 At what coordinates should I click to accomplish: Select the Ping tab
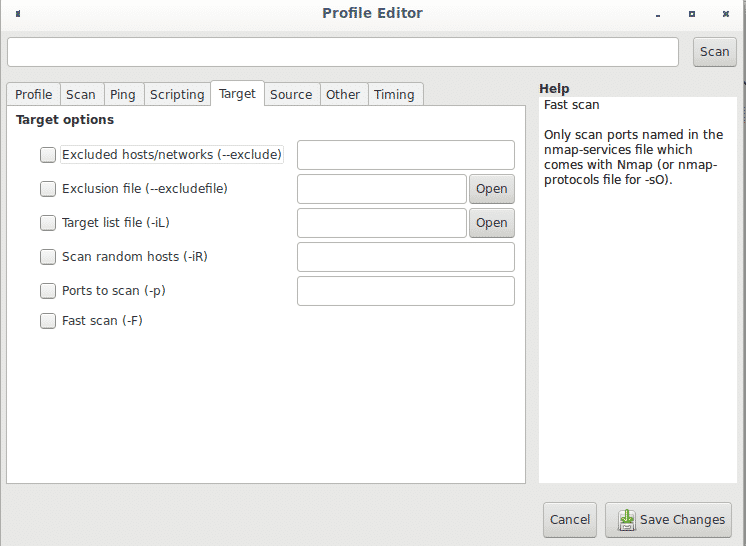[123, 94]
